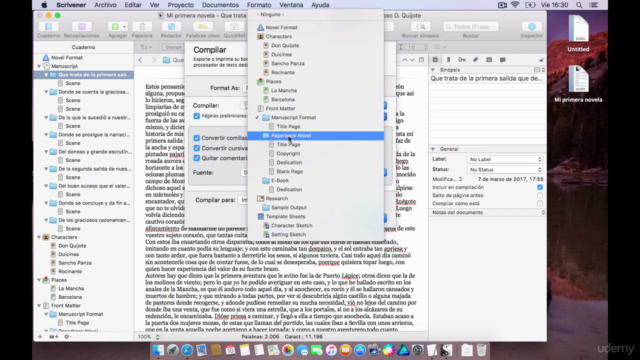Go forward with the editor's right arrow
The width and height of the screenshot is (640, 360).
click(153, 60)
